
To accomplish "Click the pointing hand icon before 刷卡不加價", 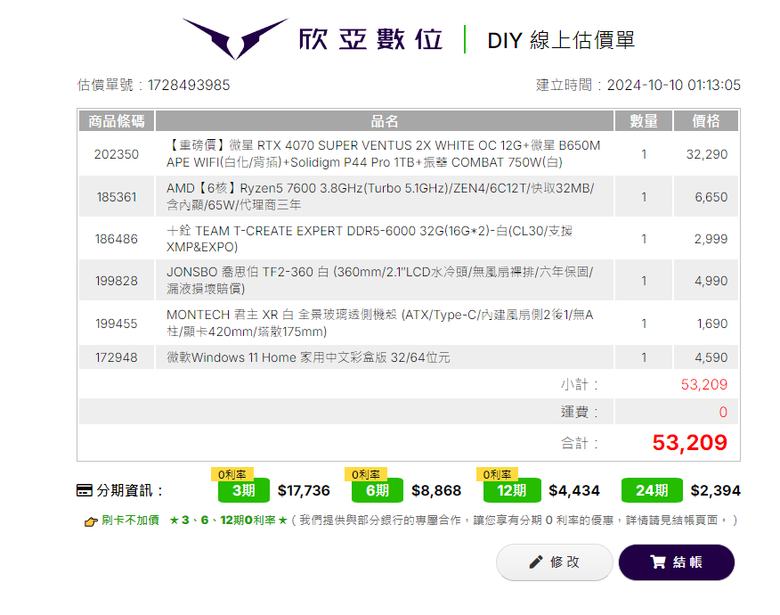I will (91, 521).
